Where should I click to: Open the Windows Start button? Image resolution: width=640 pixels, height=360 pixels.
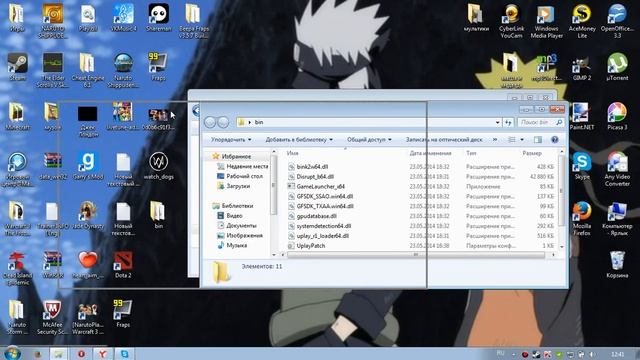pos(12,353)
